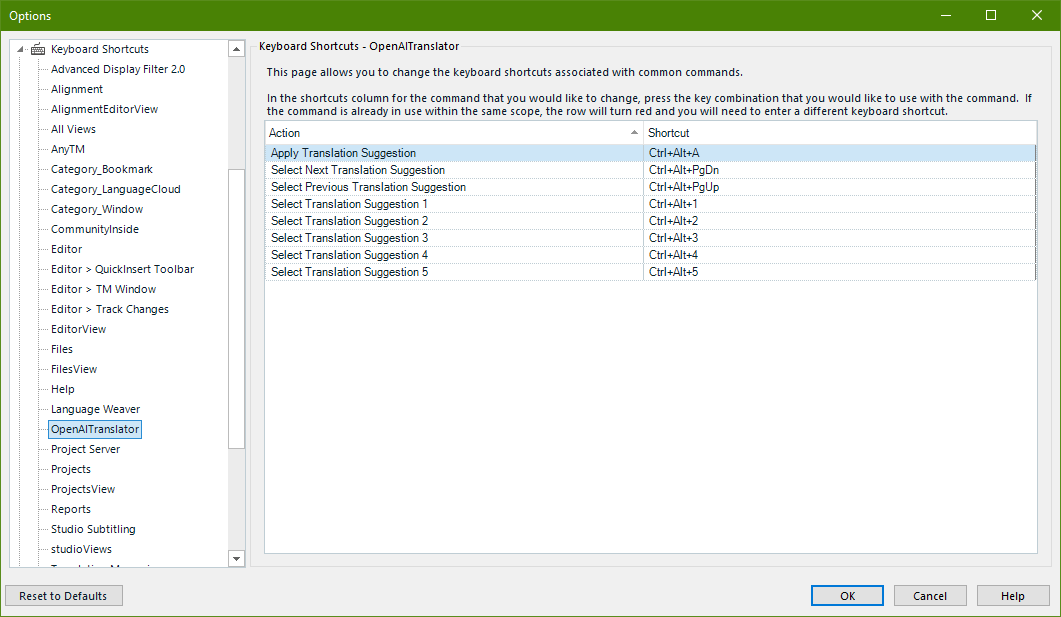Minimize the Options window
1061x617 pixels.
pyautogui.click(x=946, y=16)
